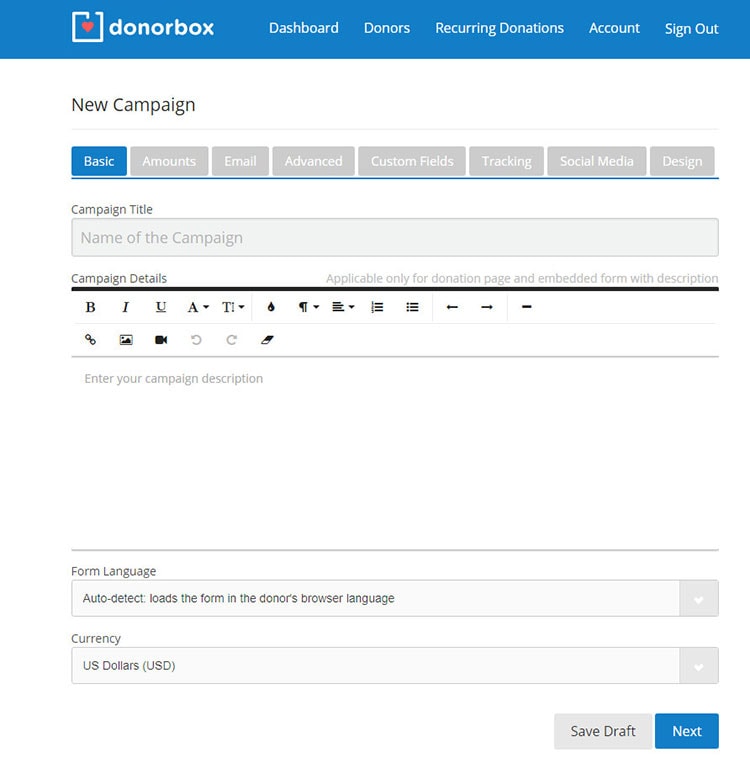Click the Campaign Title input field
Image resolution: width=750 pixels, height=758 pixels.
click(394, 238)
